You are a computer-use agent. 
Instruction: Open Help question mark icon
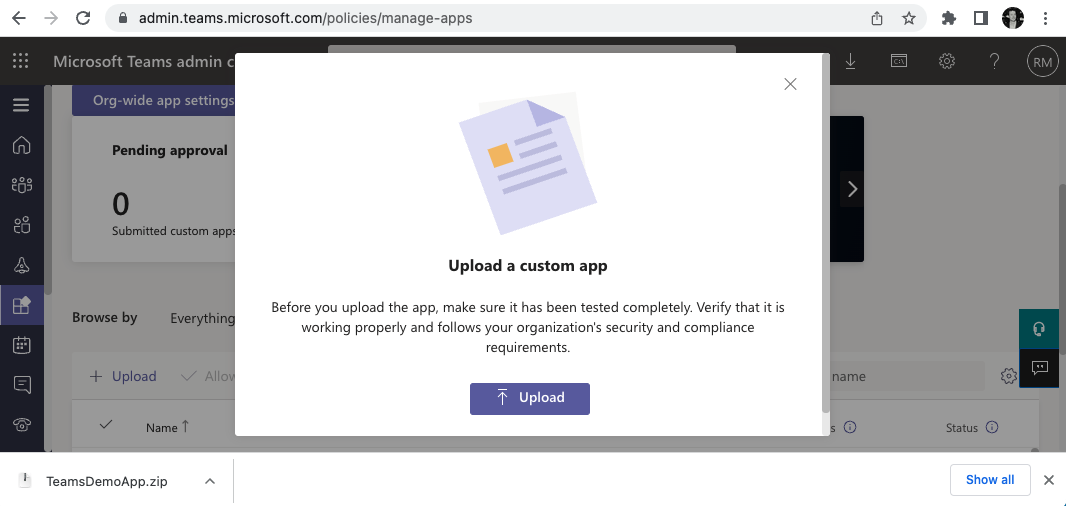click(995, 61)
